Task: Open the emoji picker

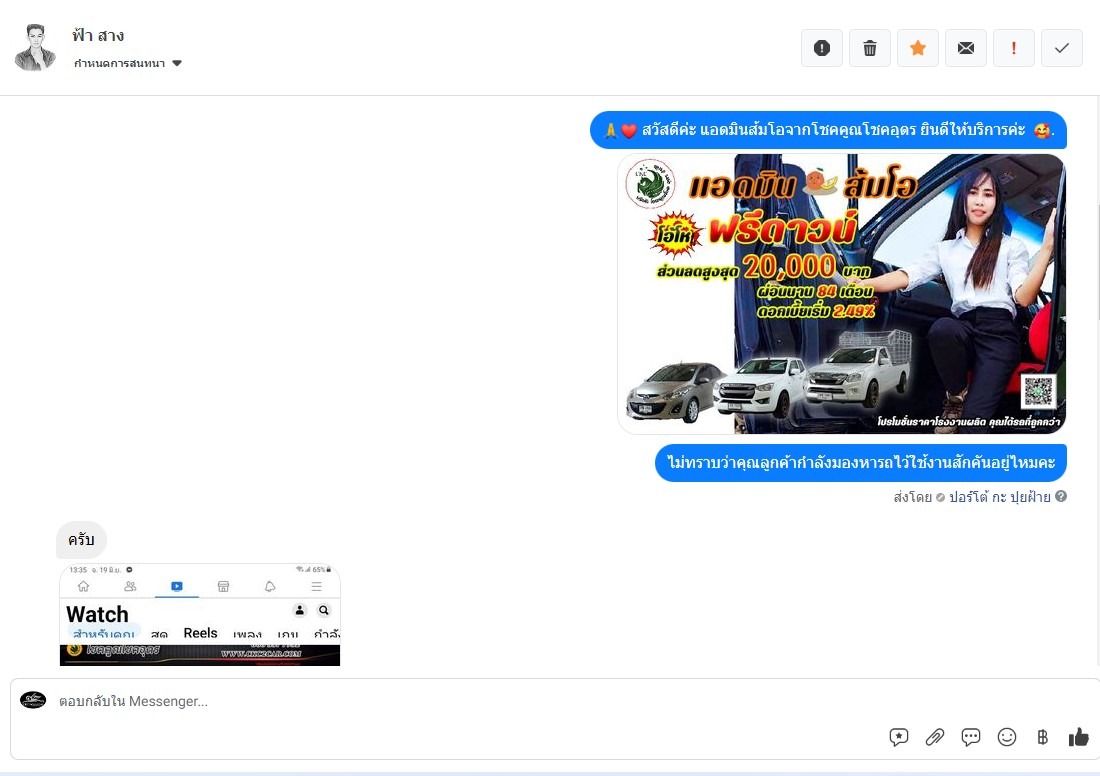Action: pos(1007,737)
